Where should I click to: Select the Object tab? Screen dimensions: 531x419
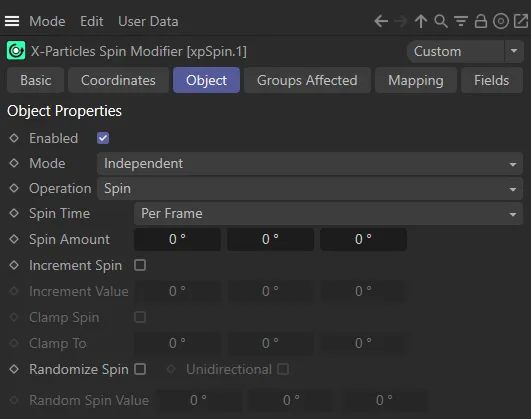click(206, 80)
